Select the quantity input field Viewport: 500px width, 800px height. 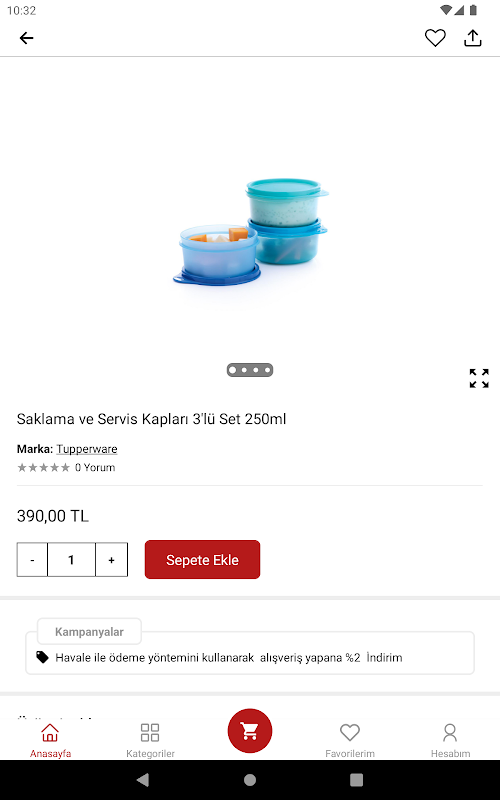71,560
